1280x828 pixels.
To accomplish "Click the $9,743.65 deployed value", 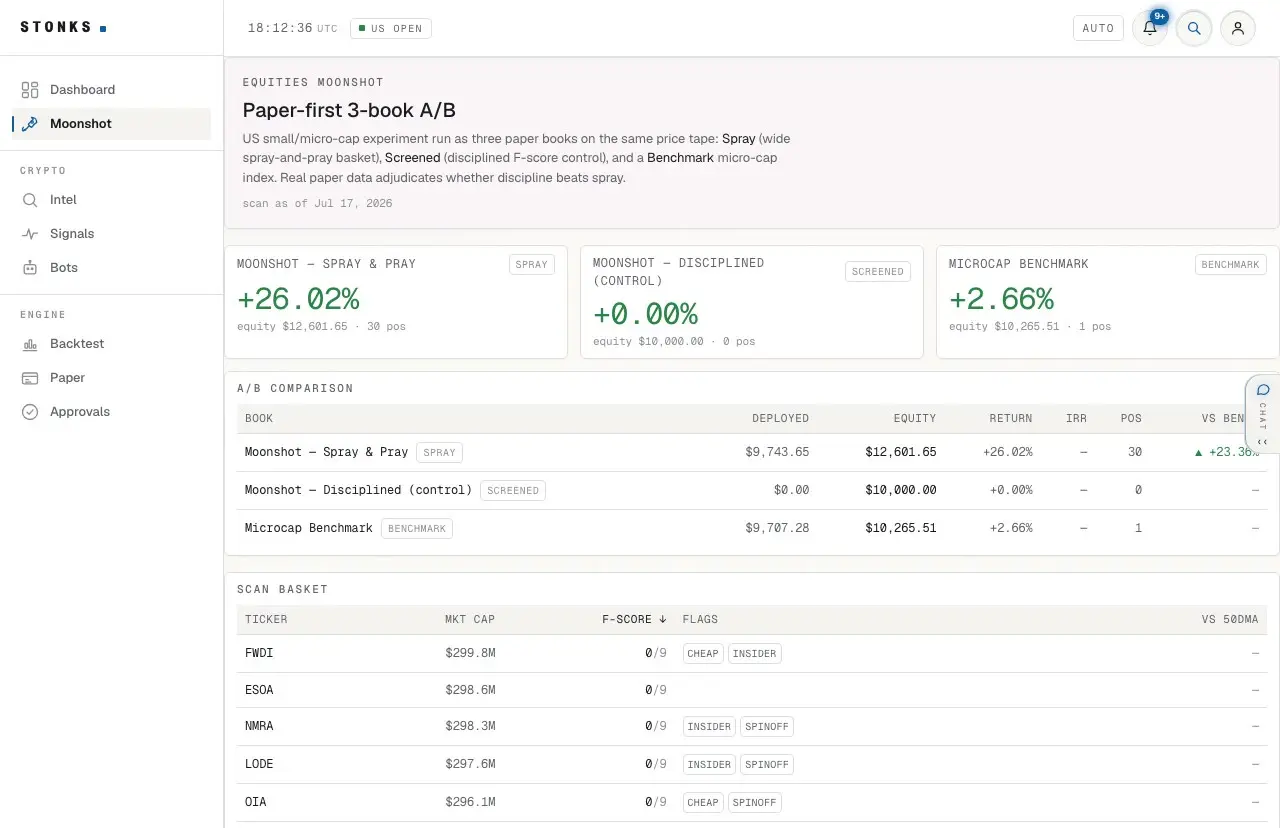I will 777,452.
